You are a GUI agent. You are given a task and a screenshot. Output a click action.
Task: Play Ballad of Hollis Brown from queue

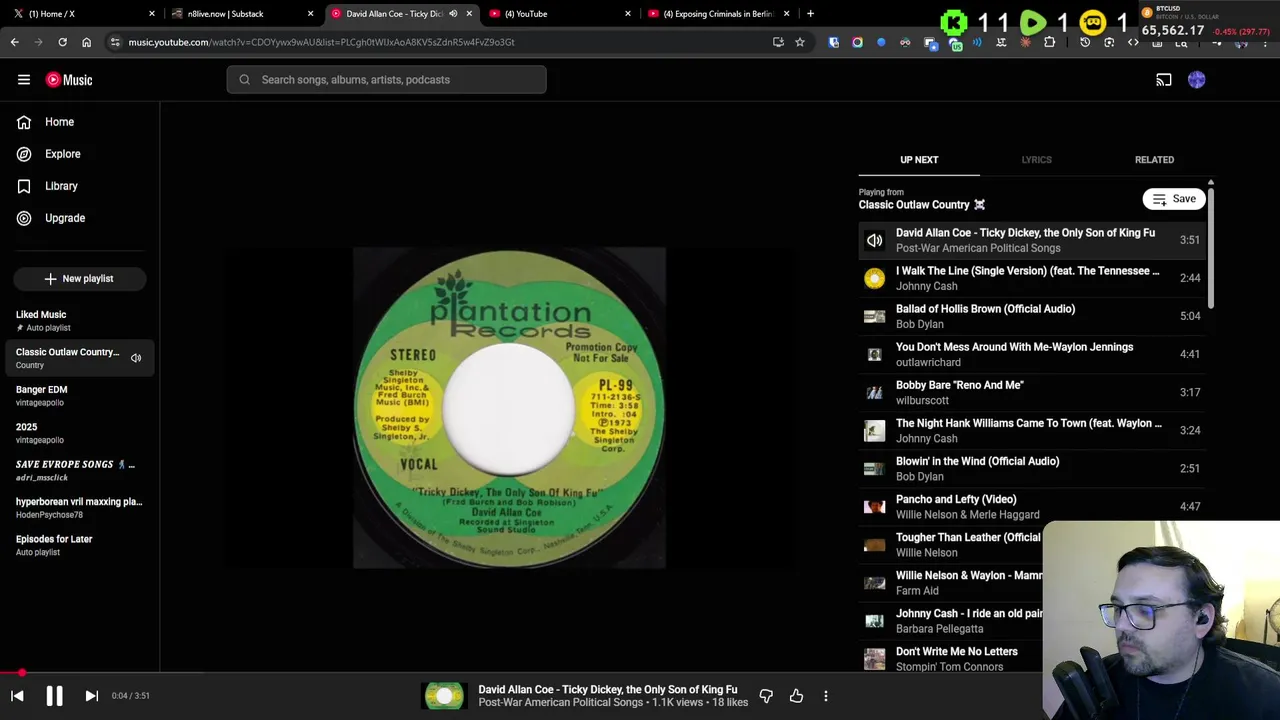point(1032,316)
